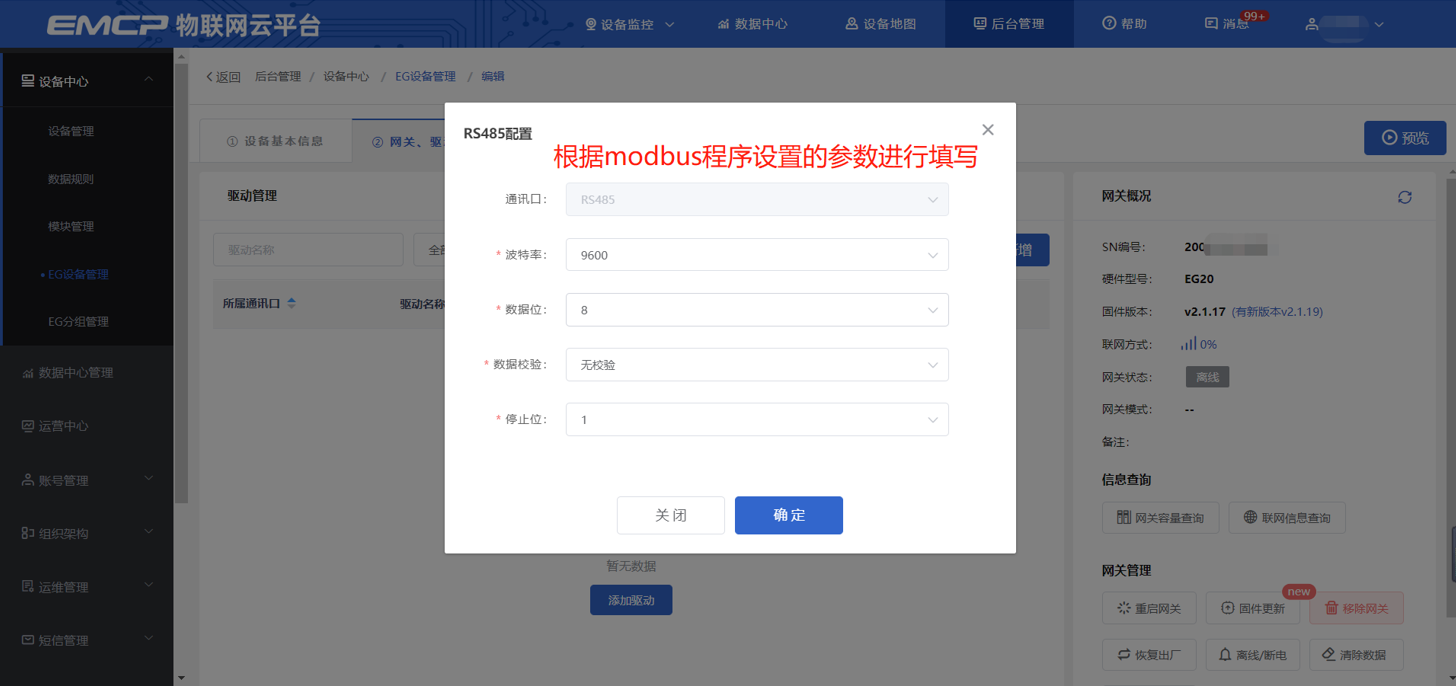Open 联网信息查询 globe icon button
The height and width of the screenshot is (687, 1456).
1287,518
